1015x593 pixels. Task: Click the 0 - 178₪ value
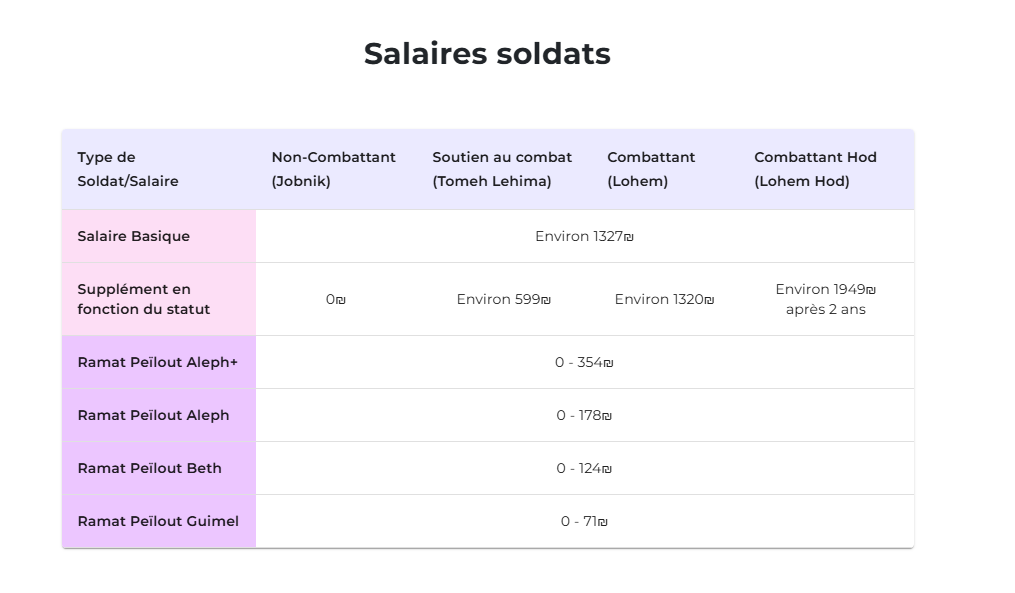[x=585, y=415]
